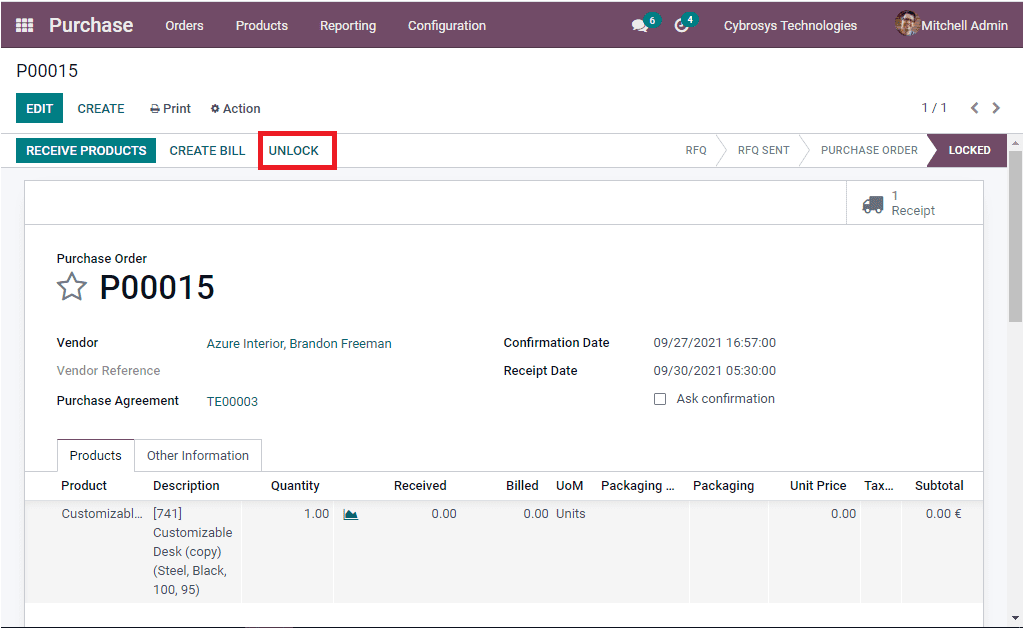The height and width of the screenshot is (629, 1024).
Task: Click Mitchell Admin's profile avatar
Action: click(907, 24)
